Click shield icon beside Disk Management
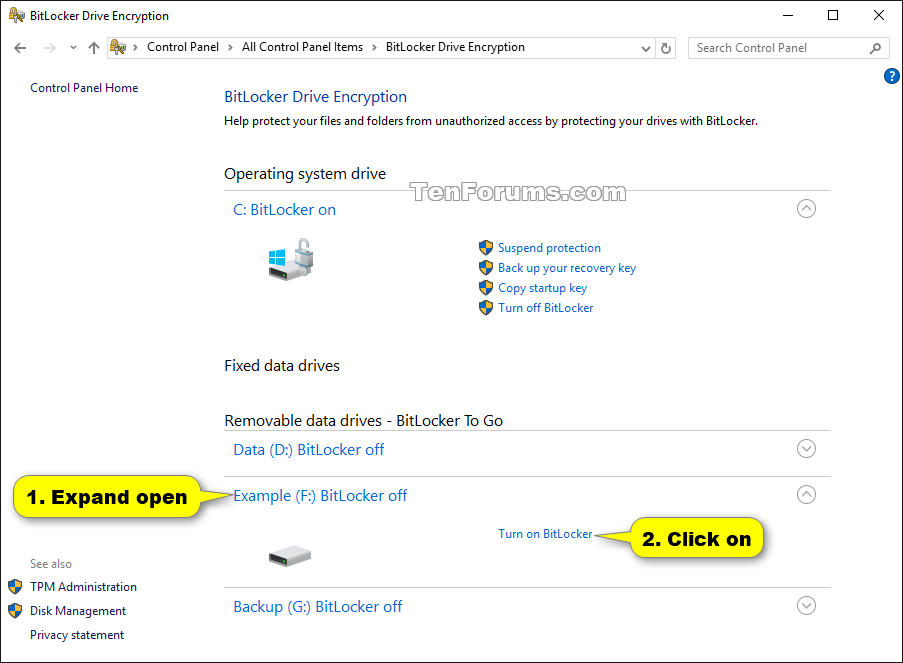The height and width of the screenshot is (663, 903). coord(15,611)
